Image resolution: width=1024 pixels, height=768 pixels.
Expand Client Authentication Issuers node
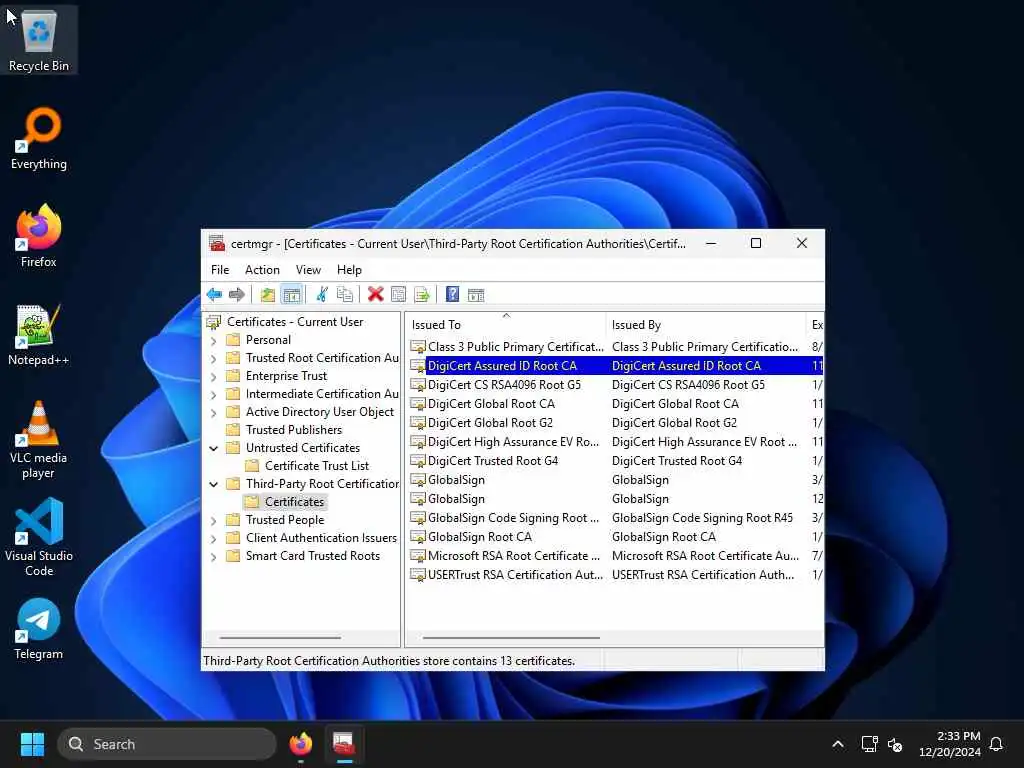[214, 538]
